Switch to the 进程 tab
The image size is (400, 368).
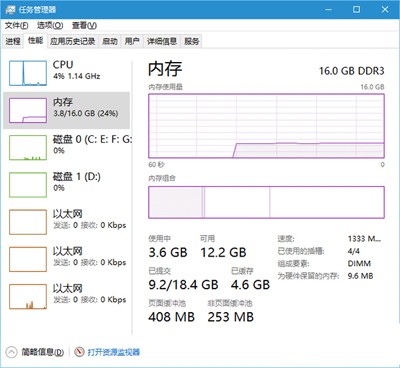coord(13,41)
